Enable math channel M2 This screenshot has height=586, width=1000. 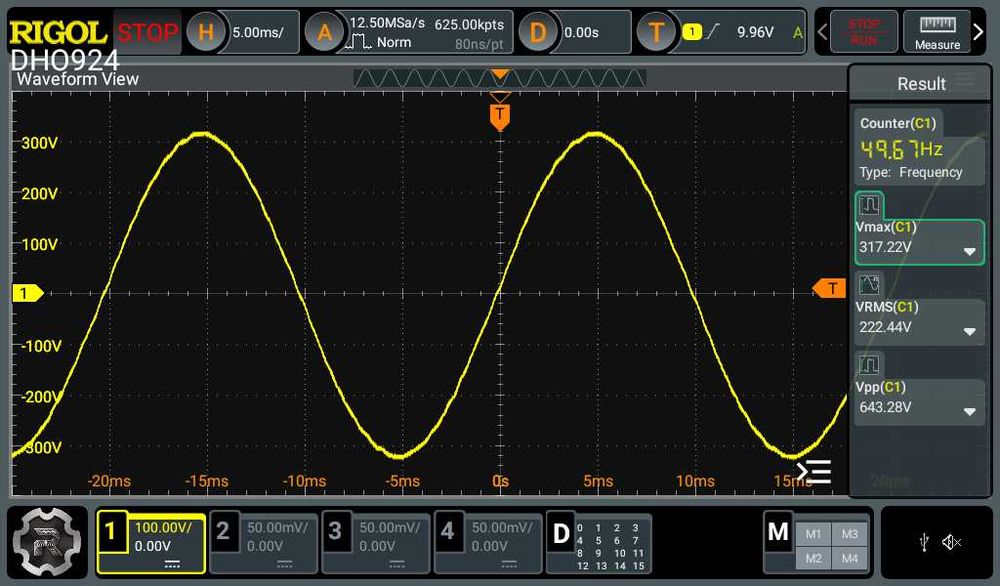click(813, 559)
